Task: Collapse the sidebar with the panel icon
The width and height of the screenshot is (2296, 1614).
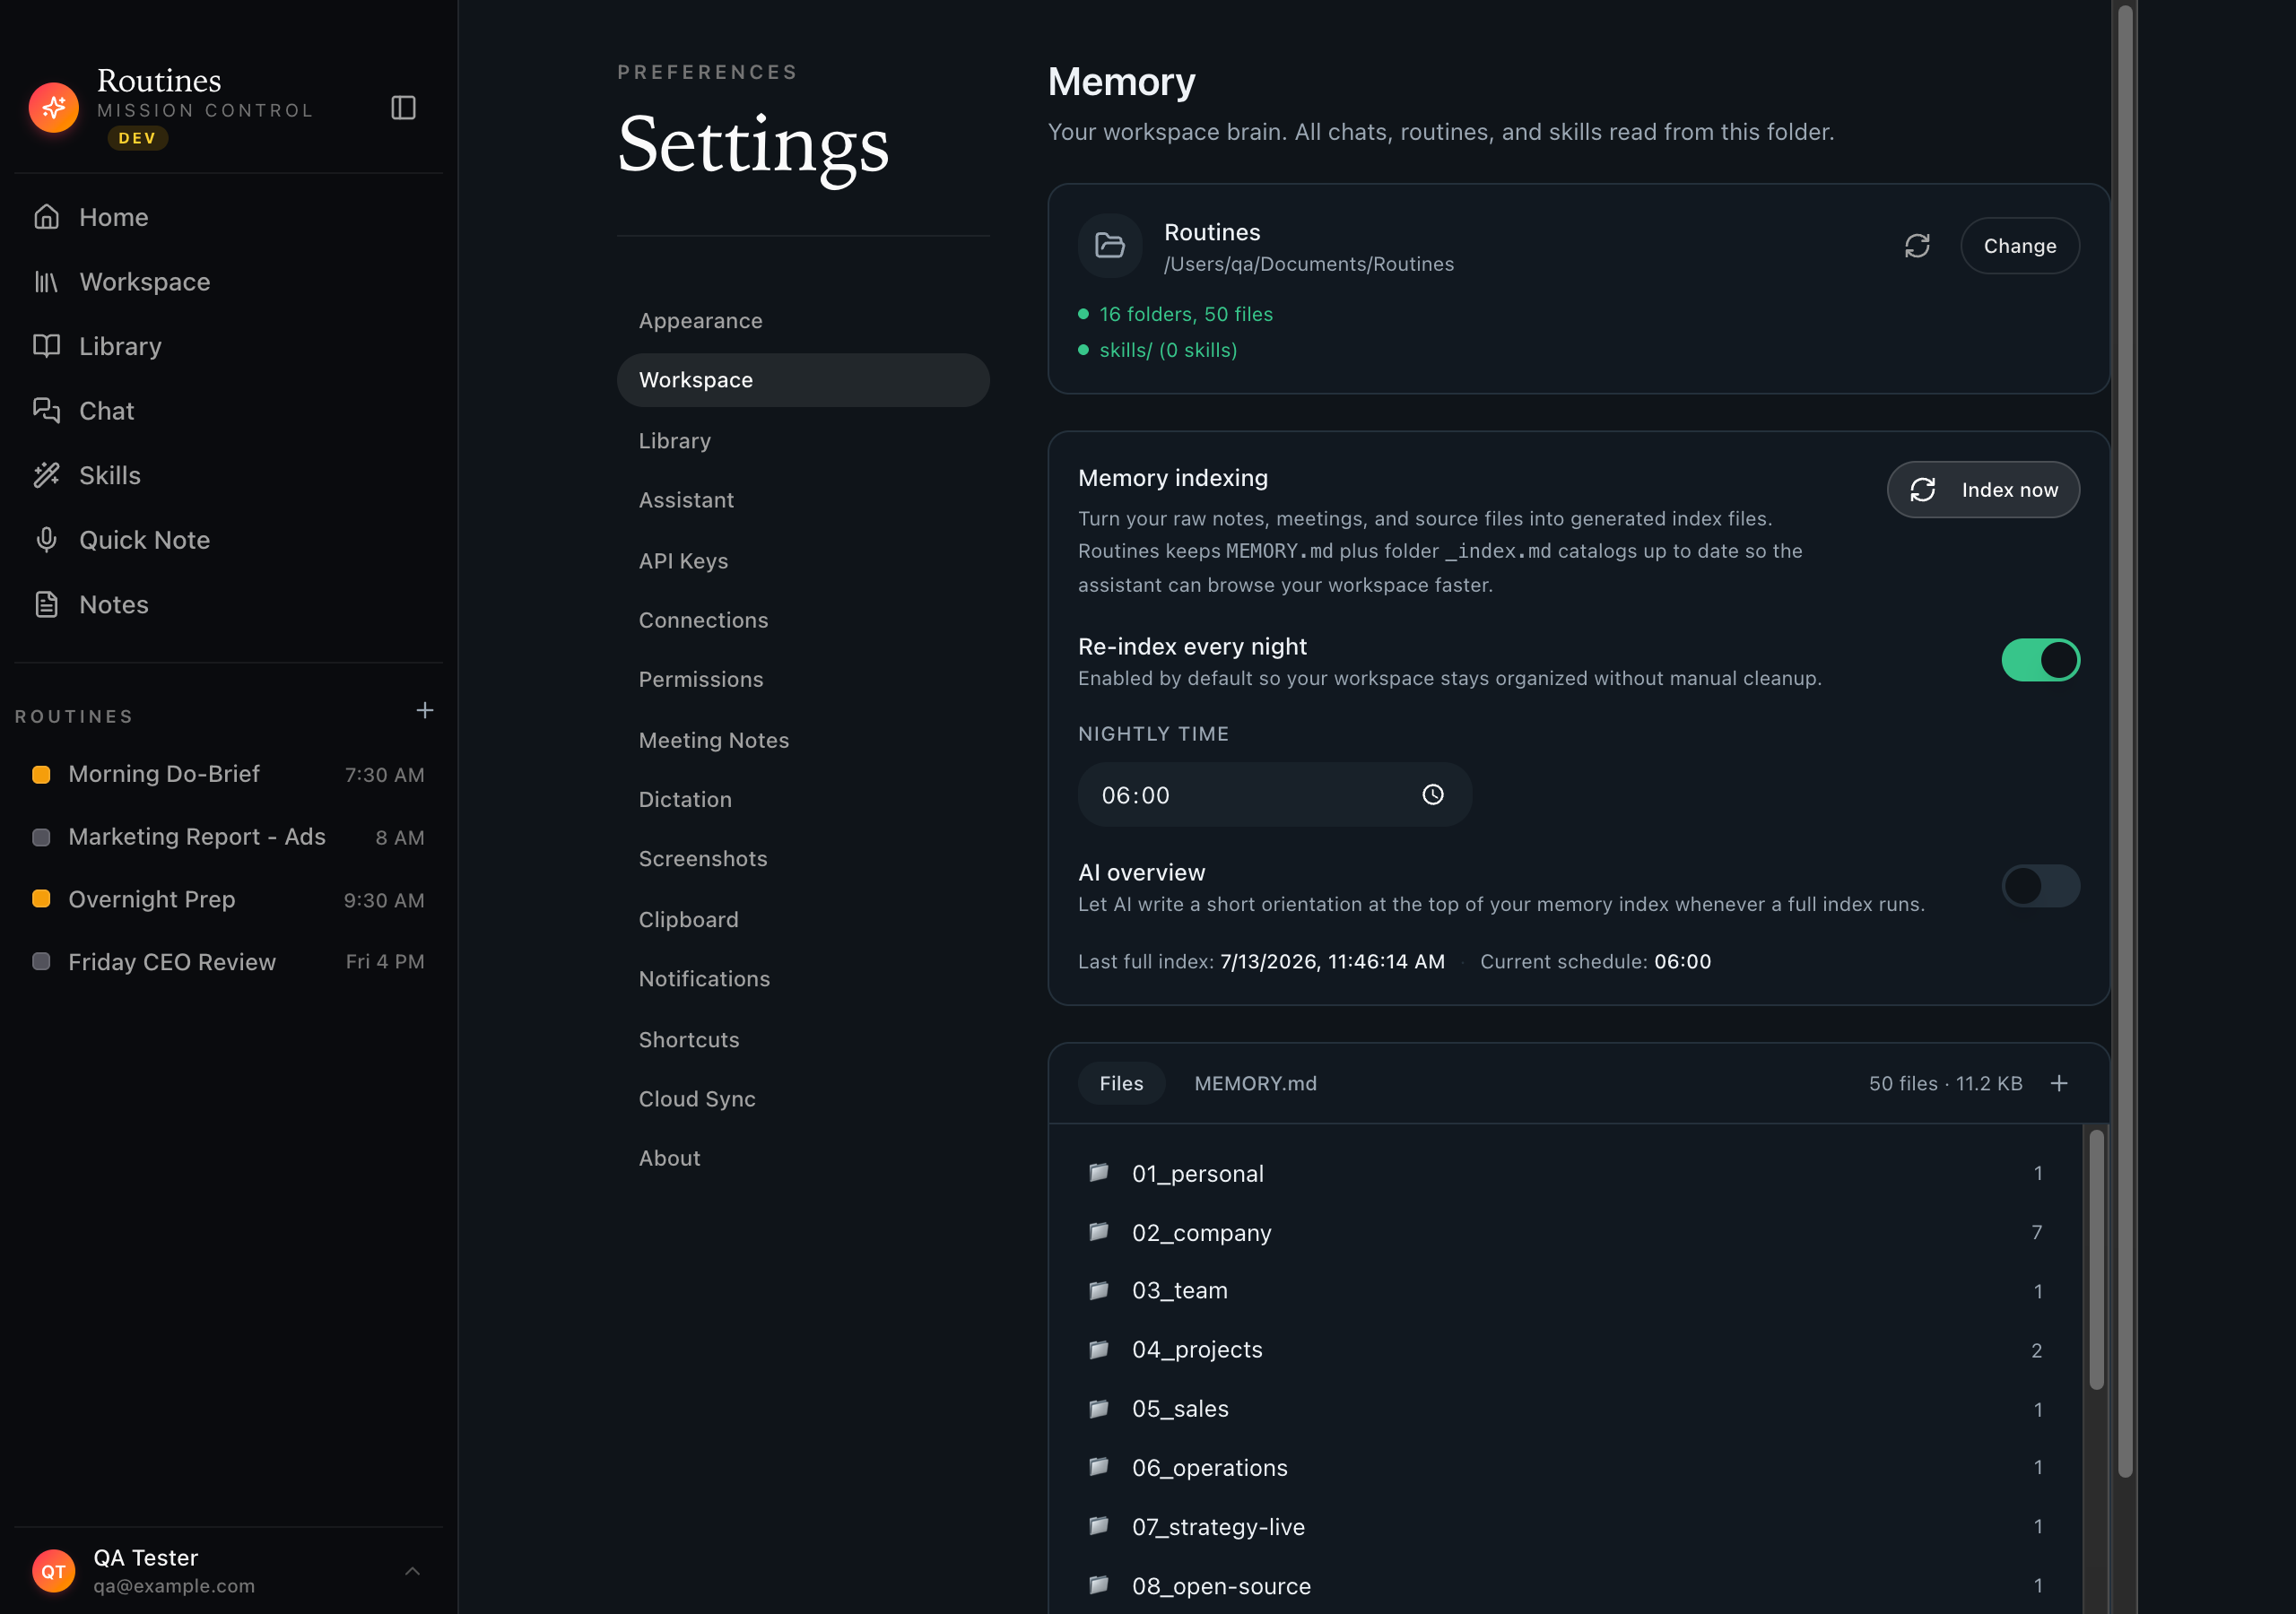Action: tap(403, 107)
